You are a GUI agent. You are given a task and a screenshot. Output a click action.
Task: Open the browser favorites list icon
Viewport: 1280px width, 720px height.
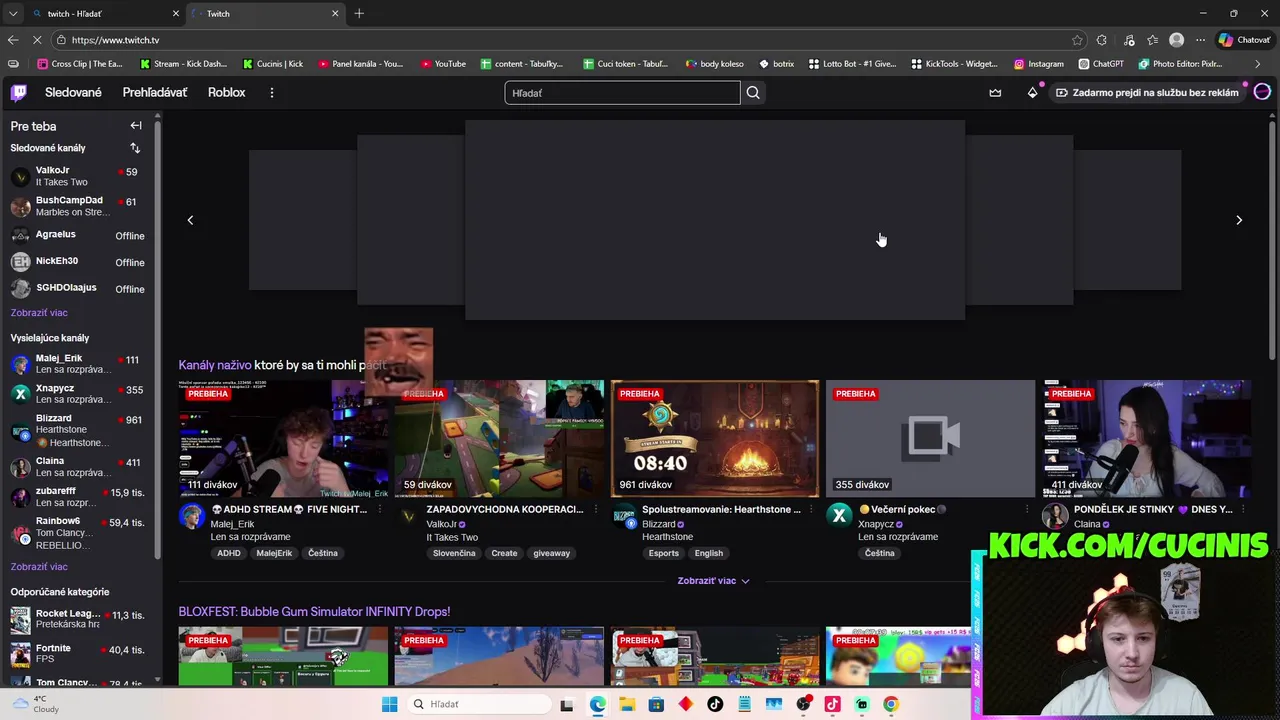1153,40
